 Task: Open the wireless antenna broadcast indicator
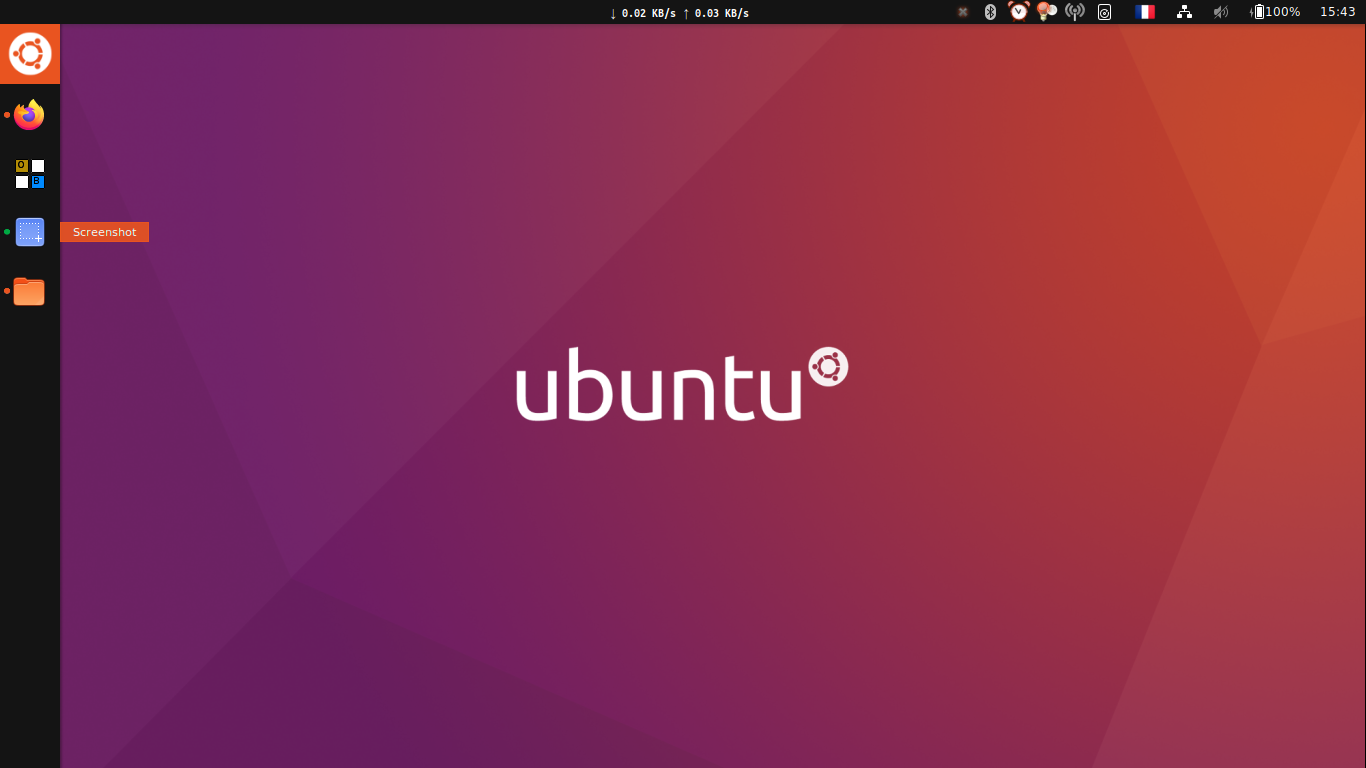pyautogui.click(x=1075, y=12)
